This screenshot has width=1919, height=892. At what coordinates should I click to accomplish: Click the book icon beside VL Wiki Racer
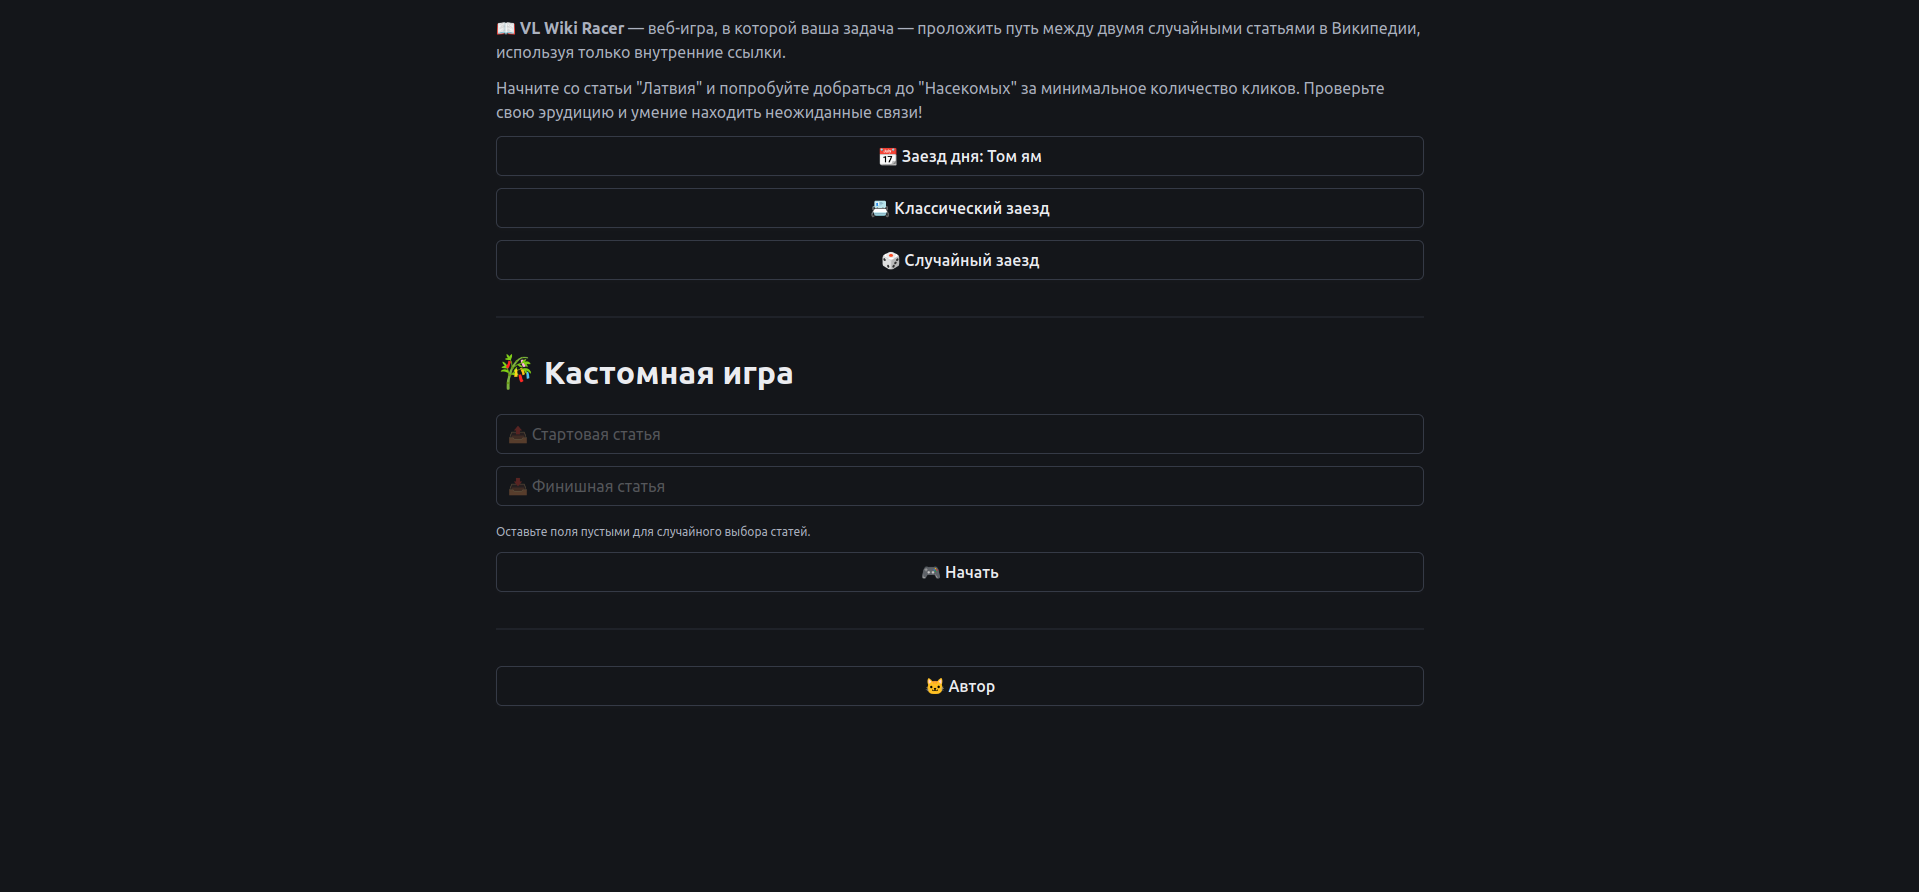point(506,29)
